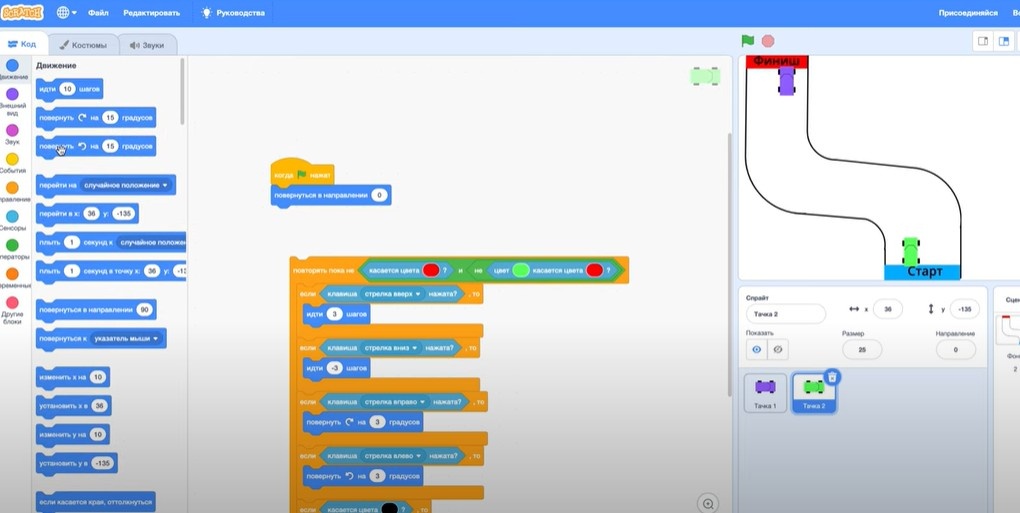Select the События block category
Image resolution: width=1020 pixels, height=513 pixels.
12,163
